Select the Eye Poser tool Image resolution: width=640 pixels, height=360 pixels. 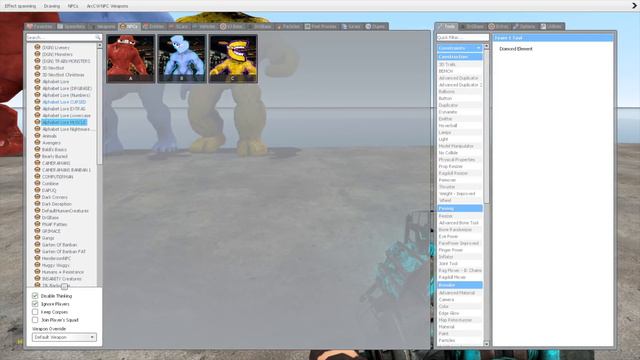(460, 236)
